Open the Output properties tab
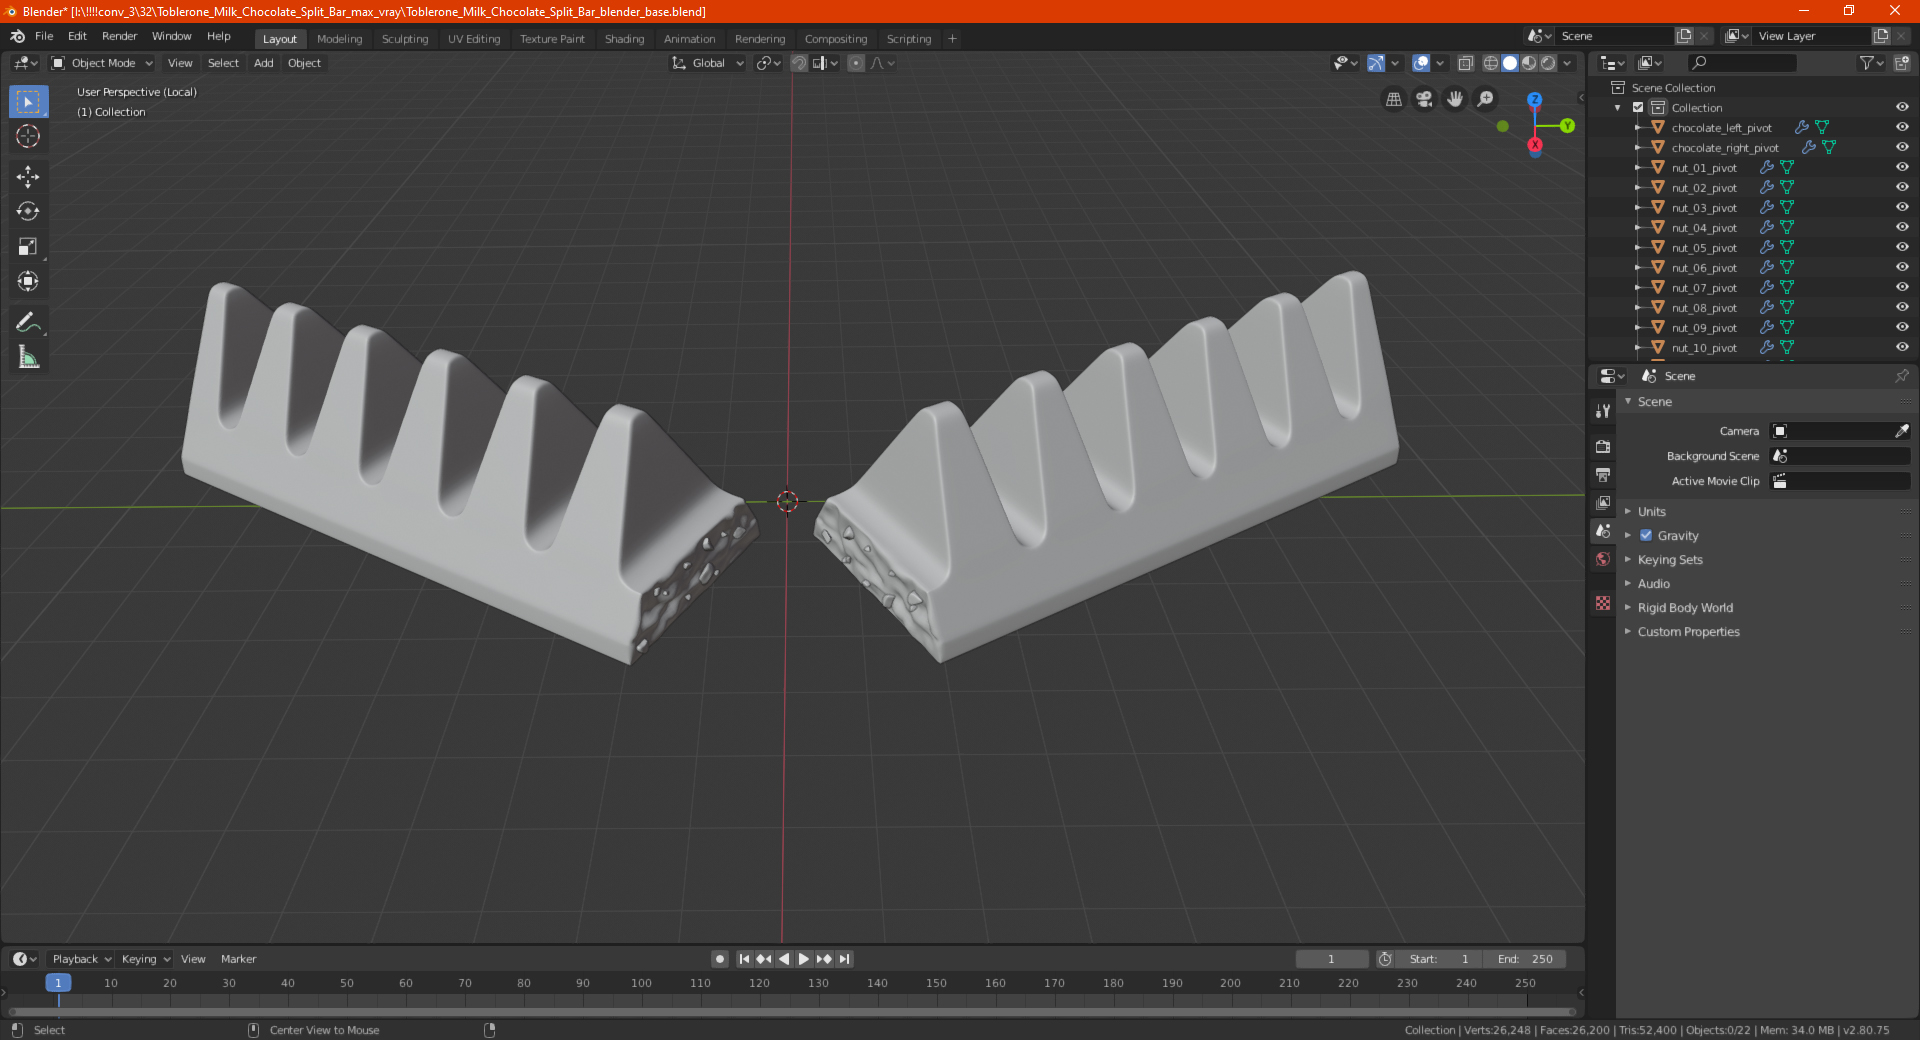 [1603, 475]
